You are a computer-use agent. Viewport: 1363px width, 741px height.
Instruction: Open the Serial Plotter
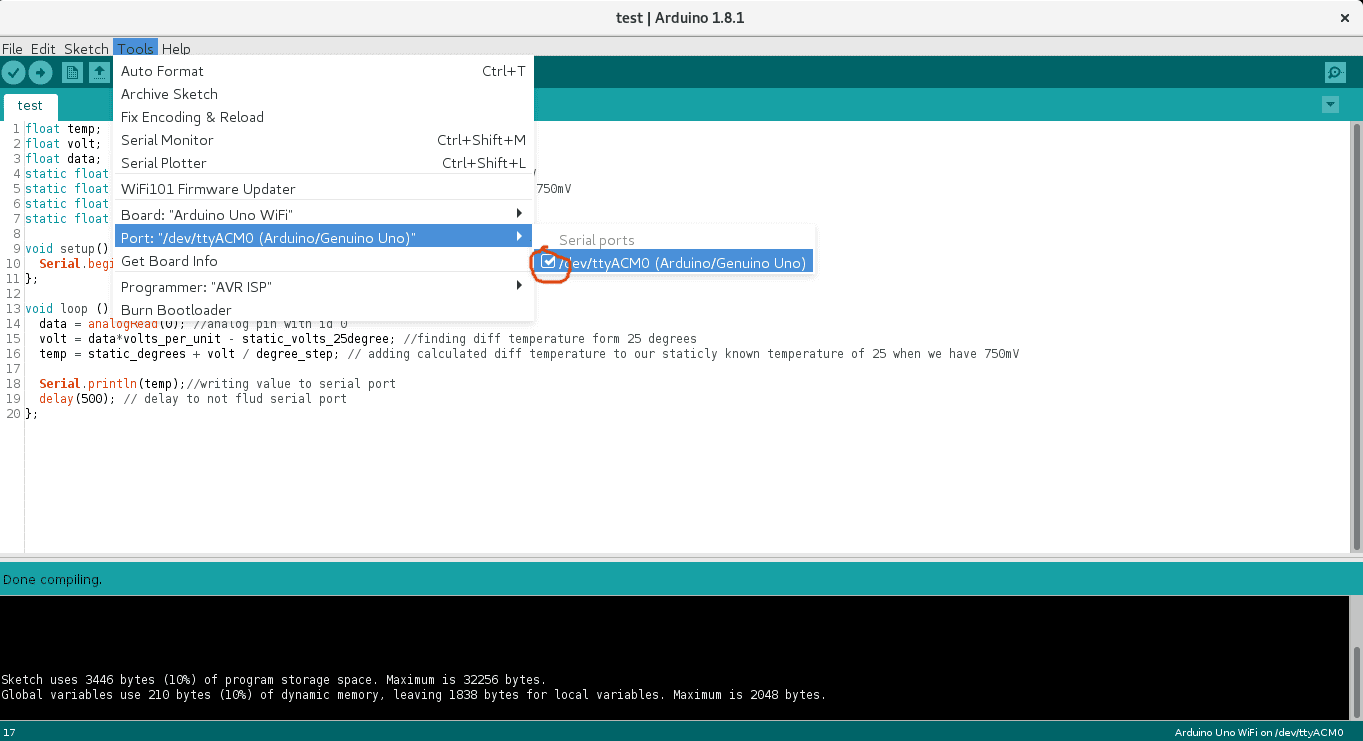click(x=163, y=163)
